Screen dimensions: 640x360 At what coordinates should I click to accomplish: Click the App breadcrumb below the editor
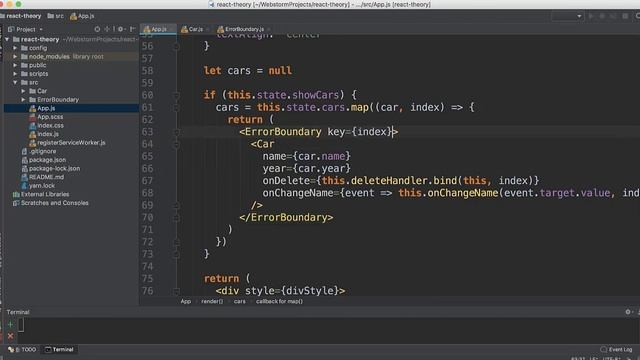[x=186, y=302]
